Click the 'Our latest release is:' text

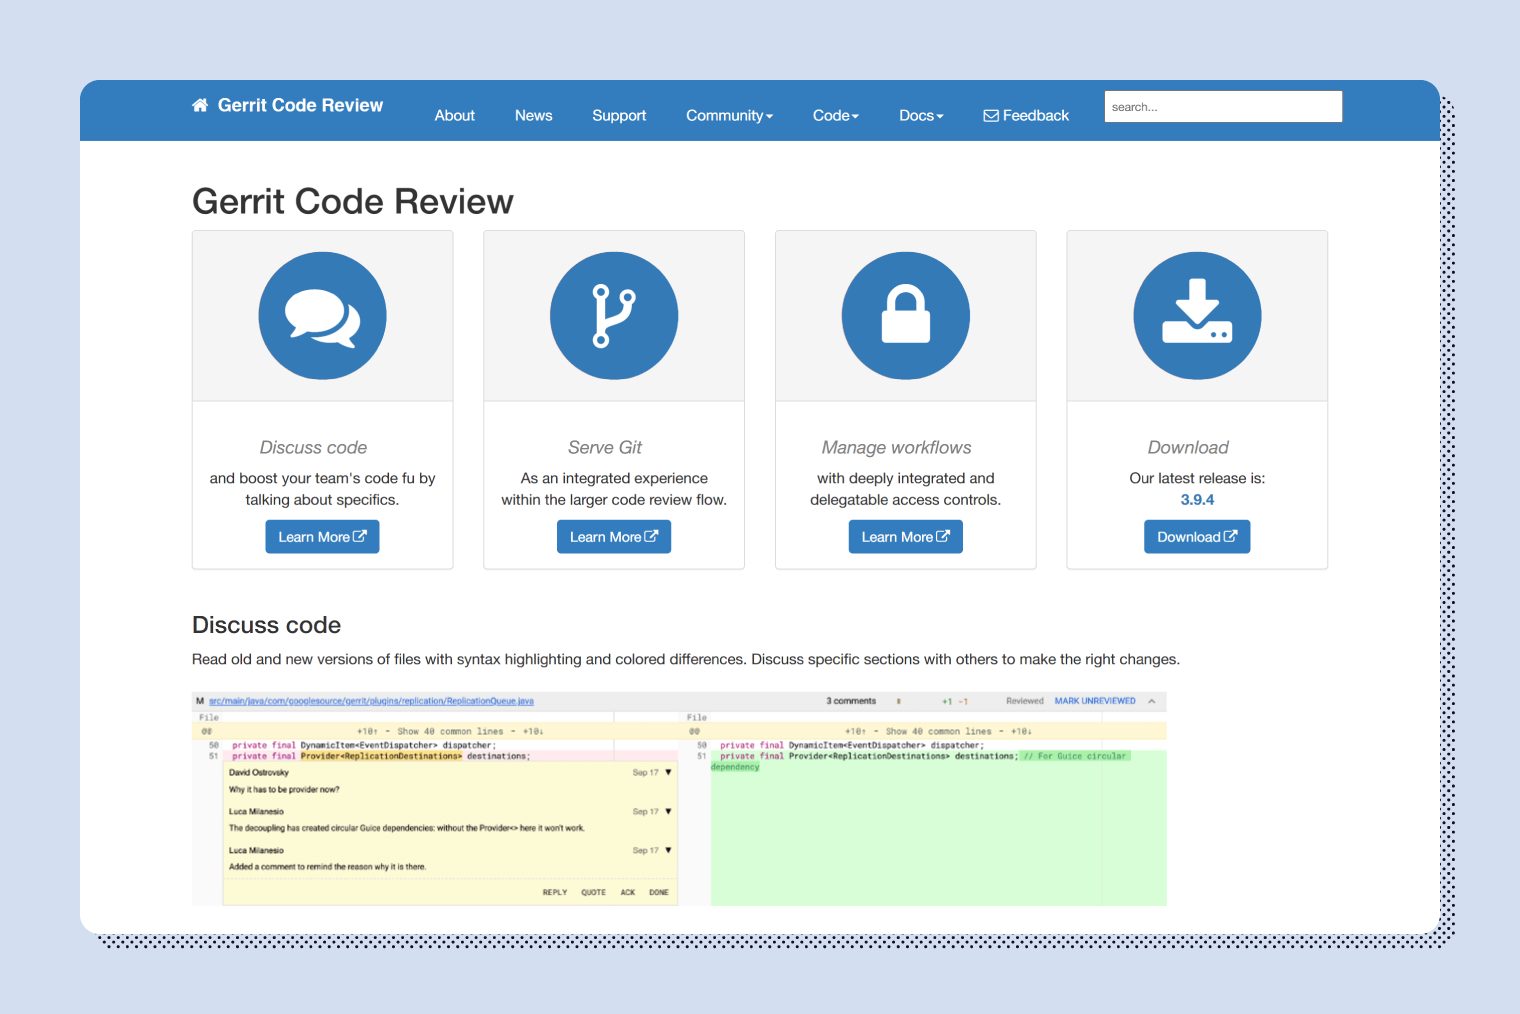click(x=1197, y=478)
